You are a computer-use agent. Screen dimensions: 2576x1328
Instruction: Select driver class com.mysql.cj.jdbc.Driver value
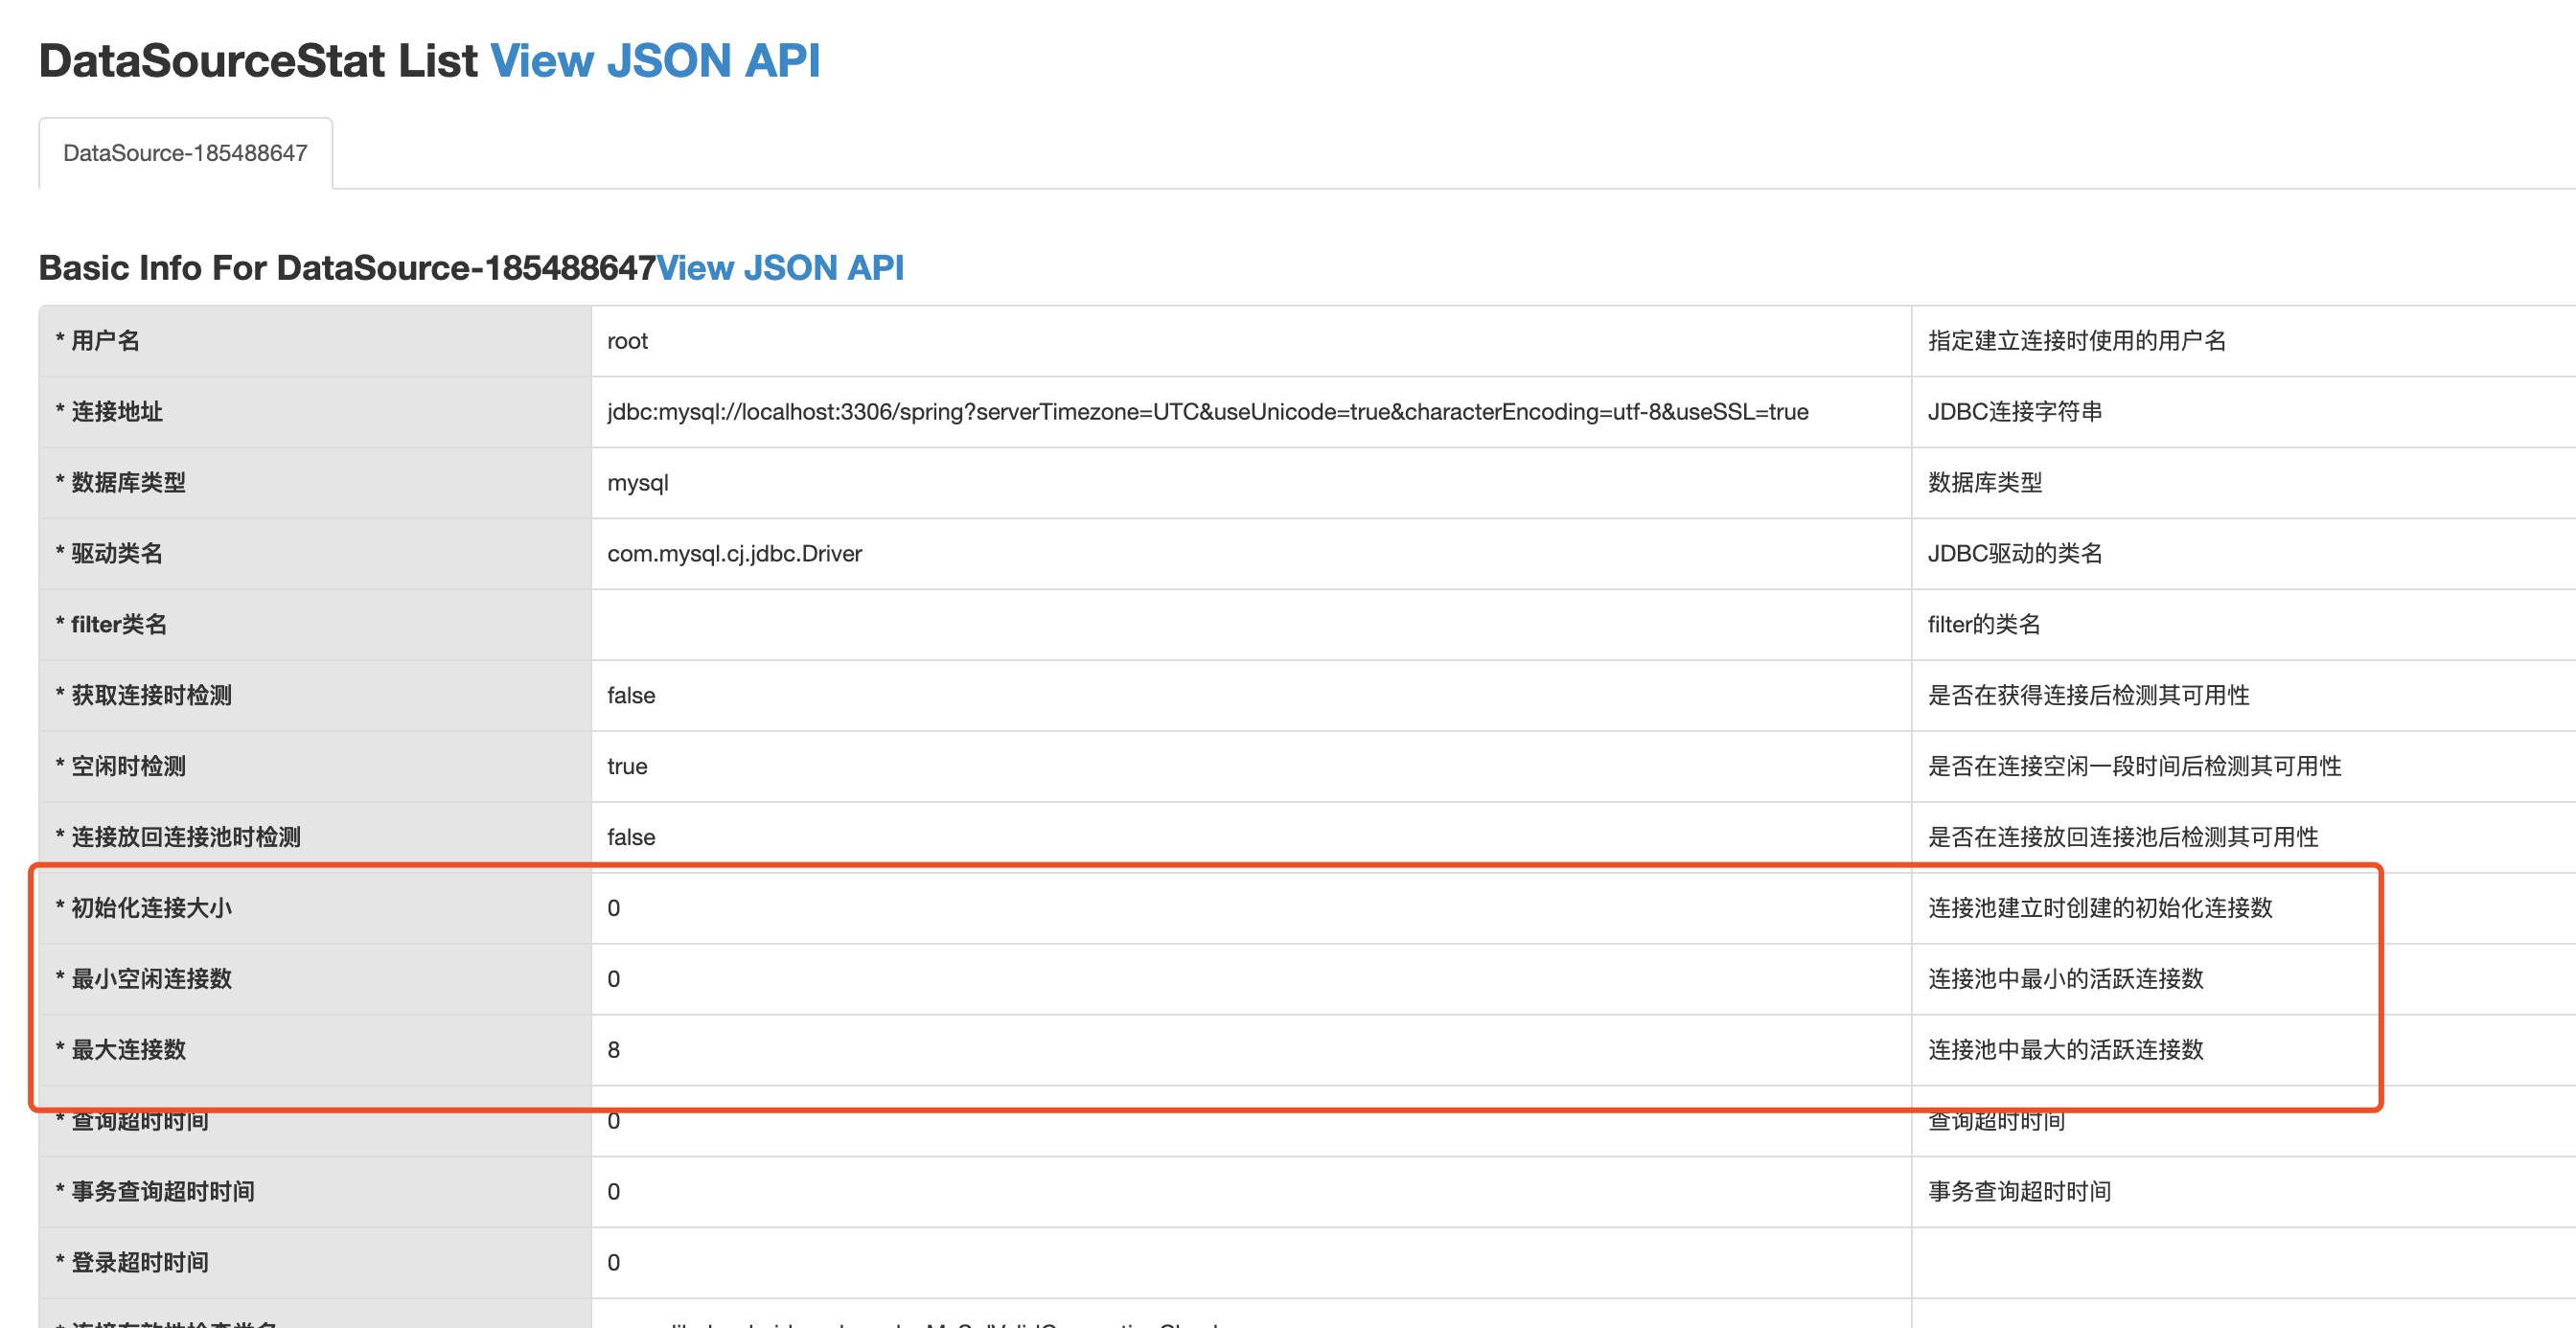click(735, 554)
